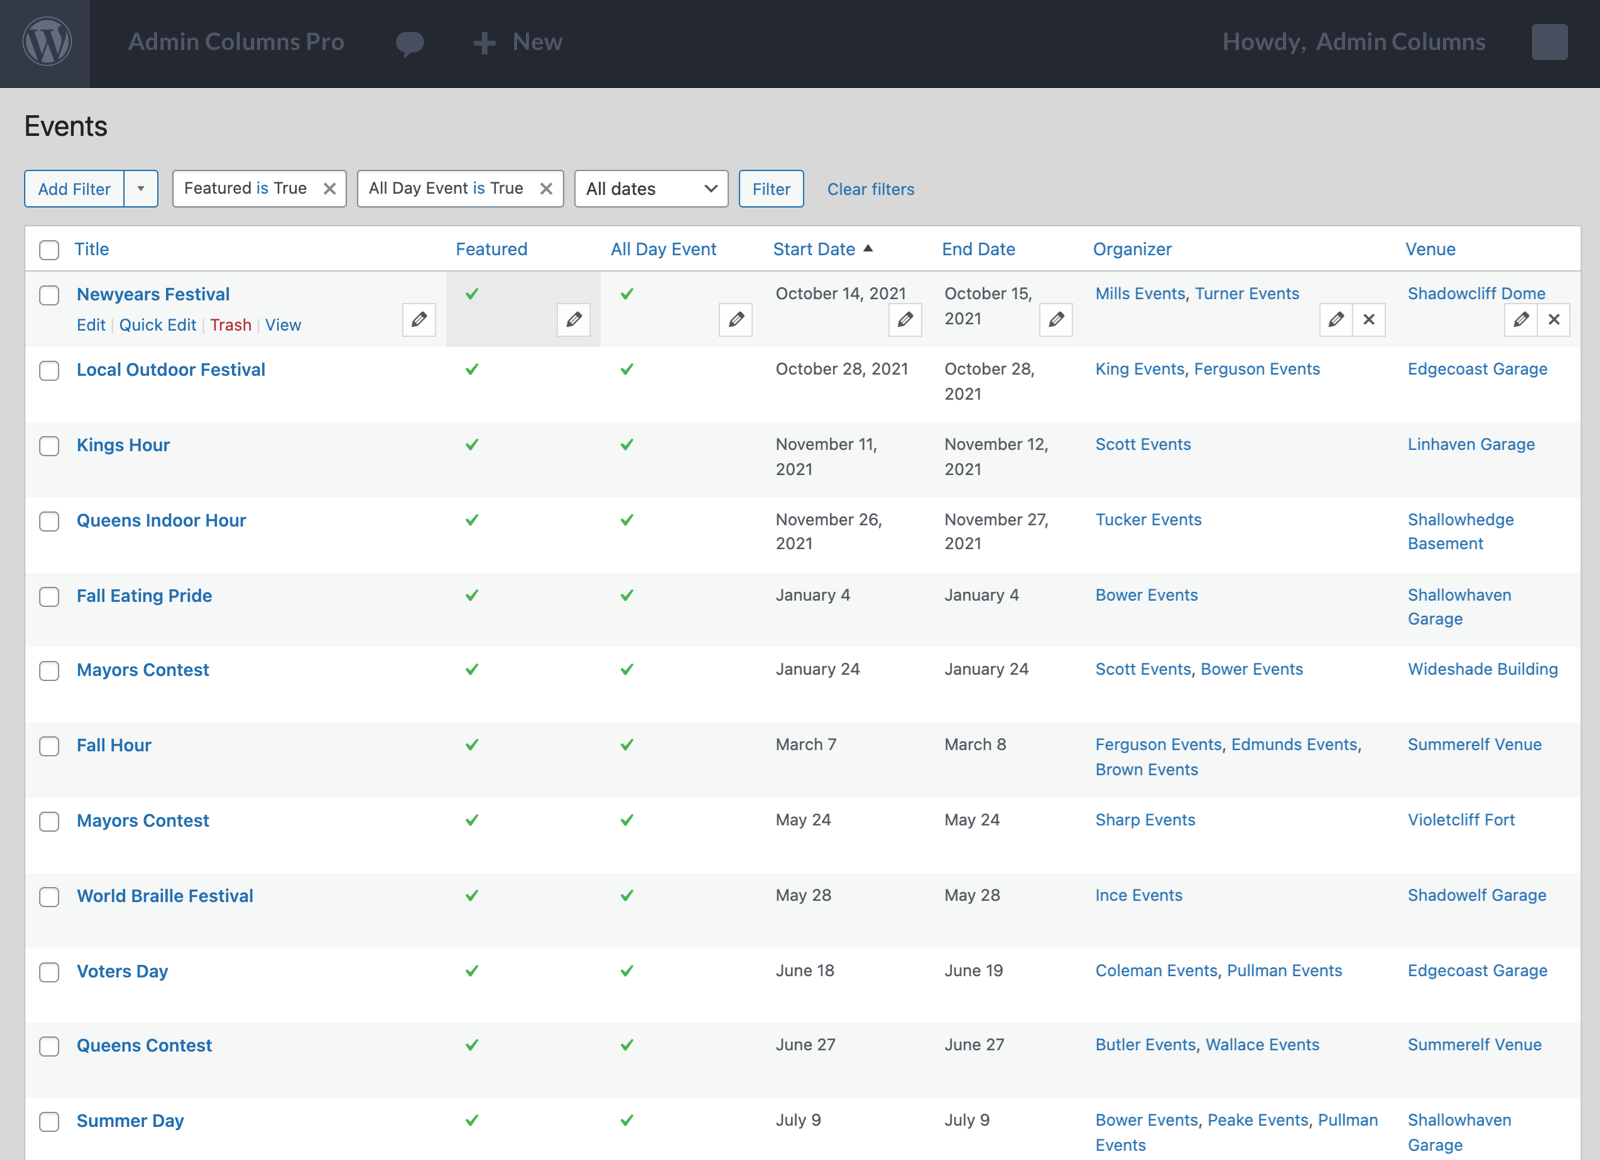Edit the October 14, 2021 start date with the pencil

pyautogui.click(x=905, y=320)
